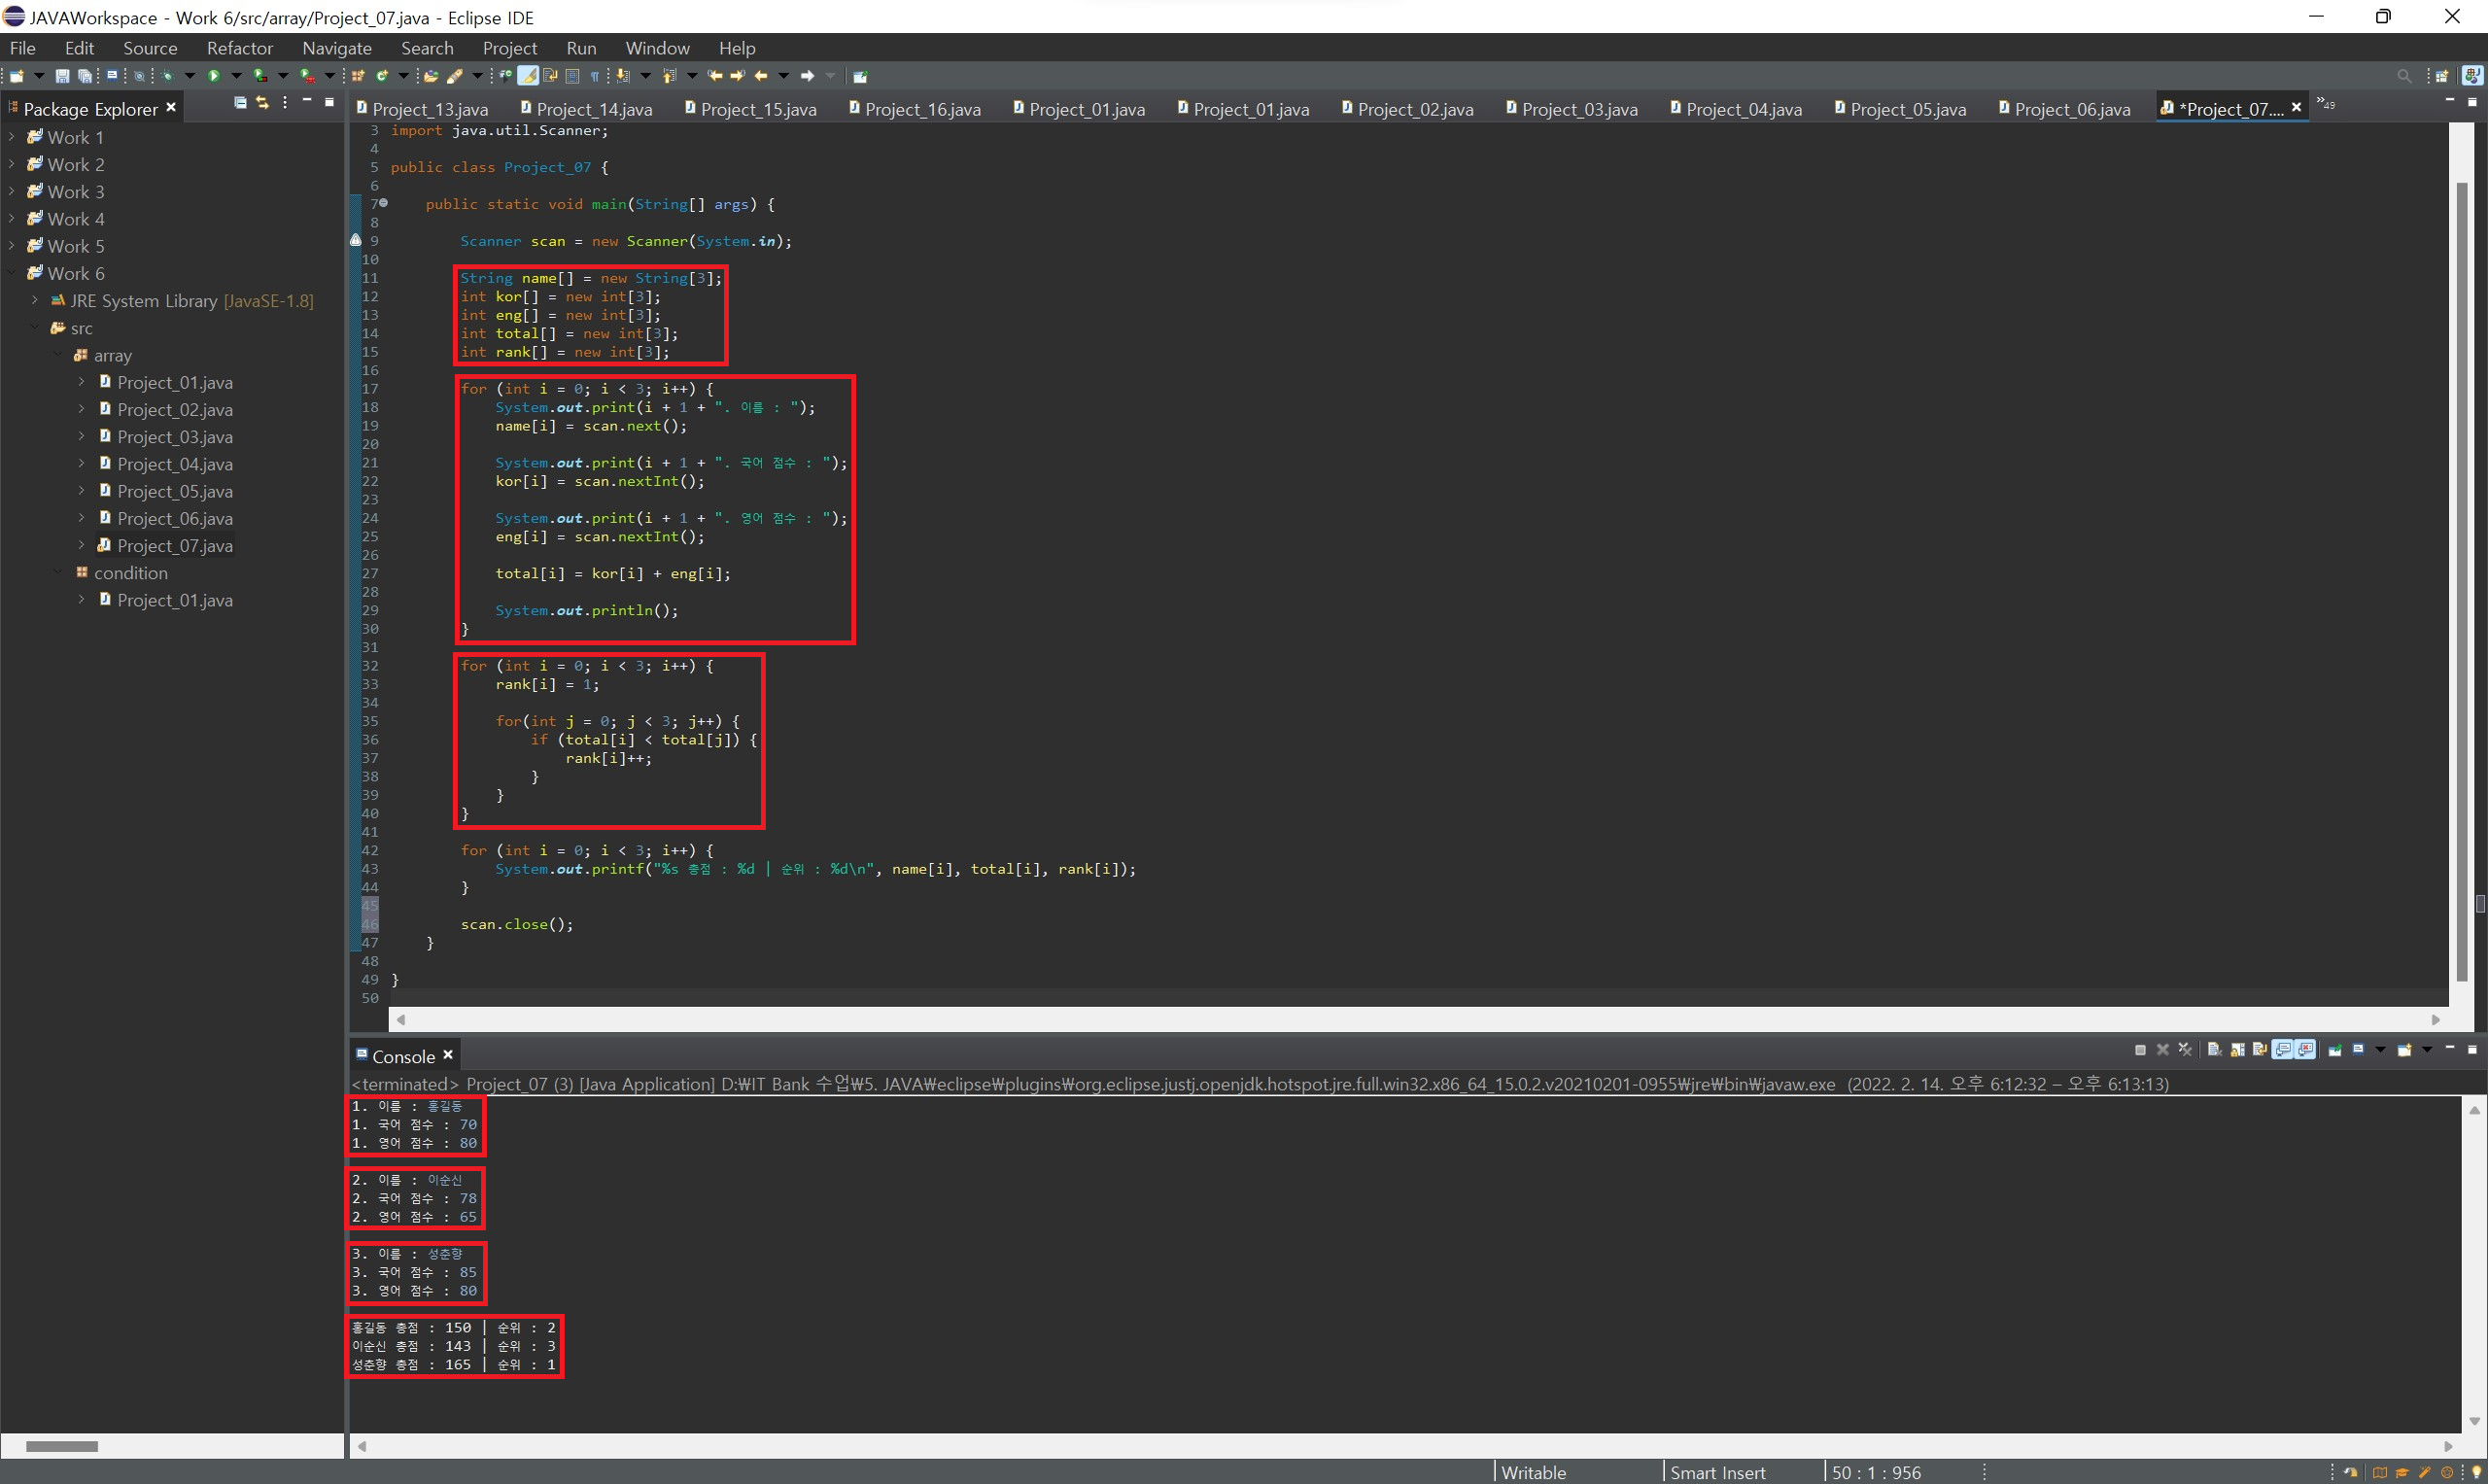This screenshot has height=1484, width=2488.
Task: Switch to the Project_16.java tab
Action: click(x=921, y=109)
